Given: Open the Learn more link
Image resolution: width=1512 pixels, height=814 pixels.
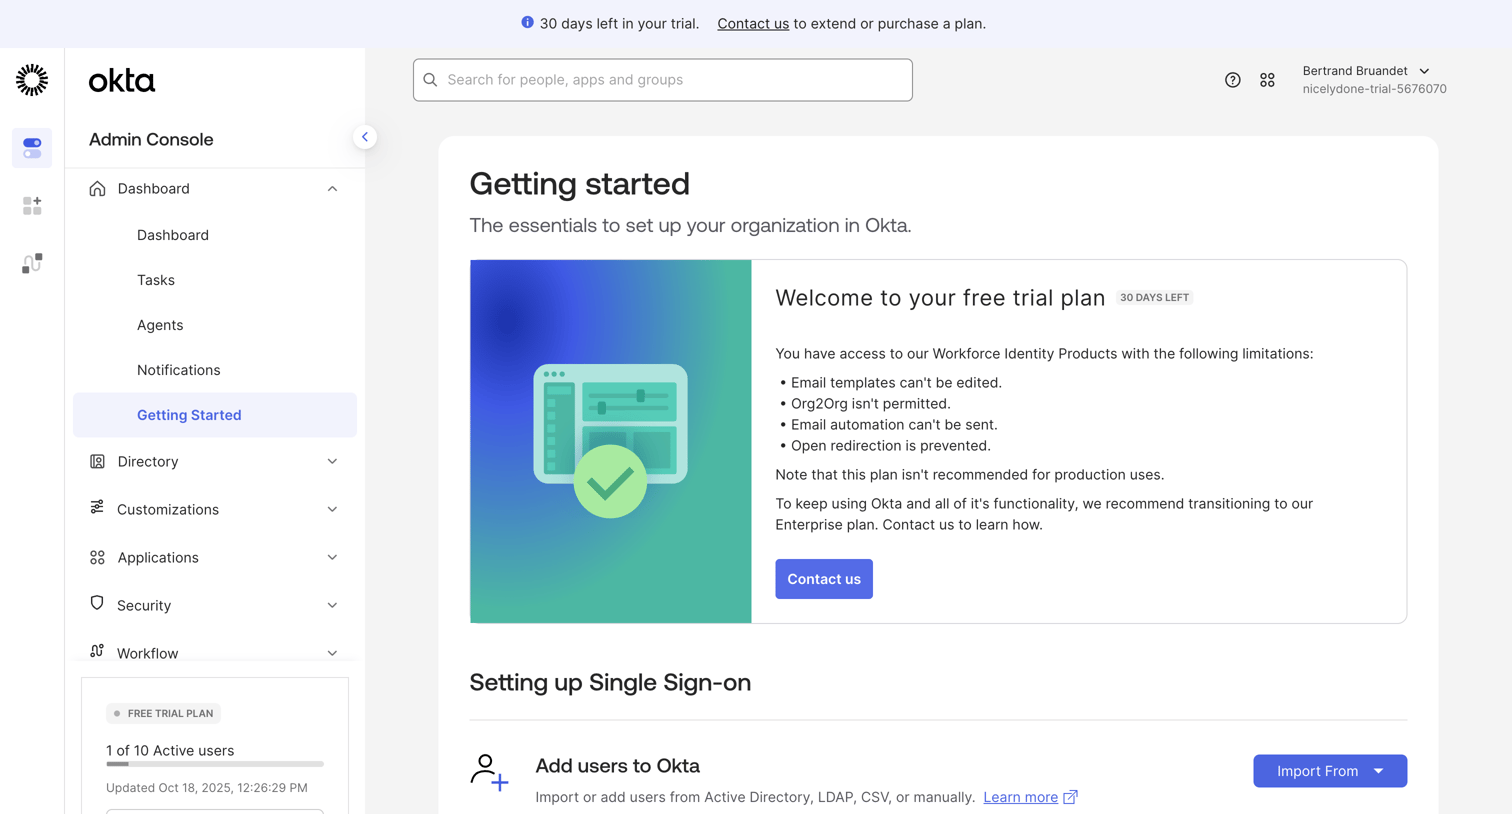Looking at the screenshot, I should pyautogui.click(x=1020, y=797).
